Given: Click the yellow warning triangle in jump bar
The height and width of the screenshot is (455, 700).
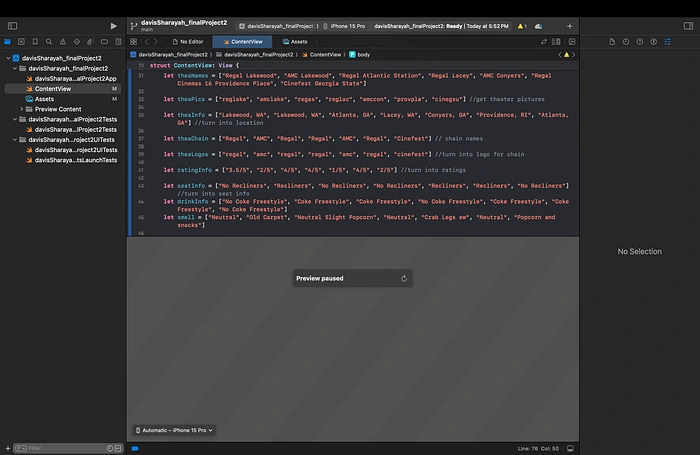Looking at the screenshot, I should [x=567, y=54].
